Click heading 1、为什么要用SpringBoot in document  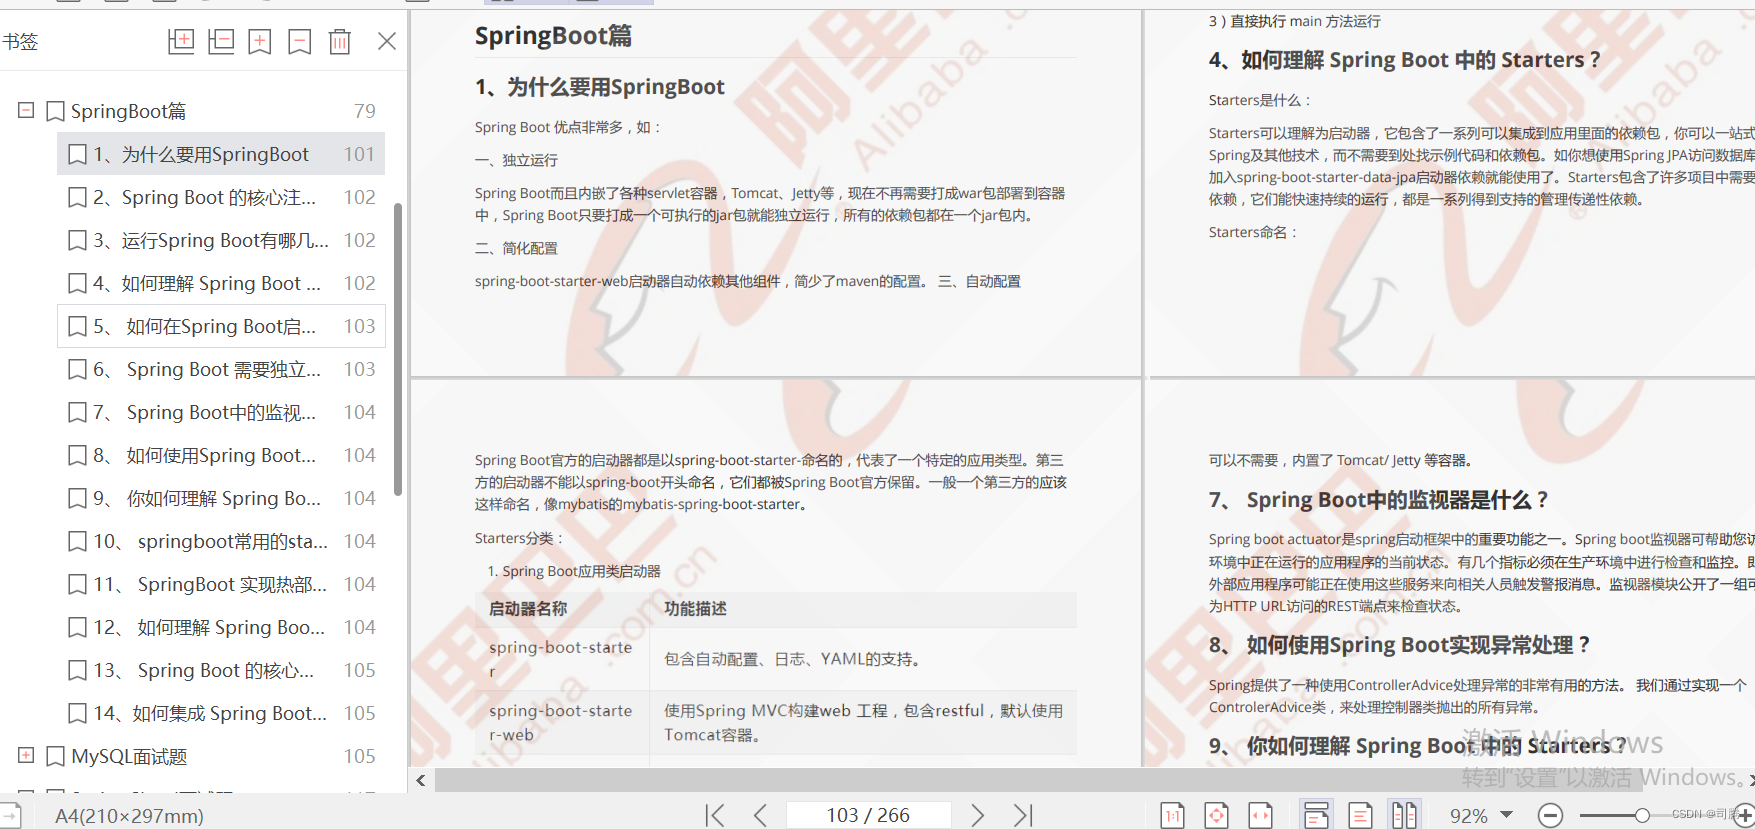tap(600, 87)
